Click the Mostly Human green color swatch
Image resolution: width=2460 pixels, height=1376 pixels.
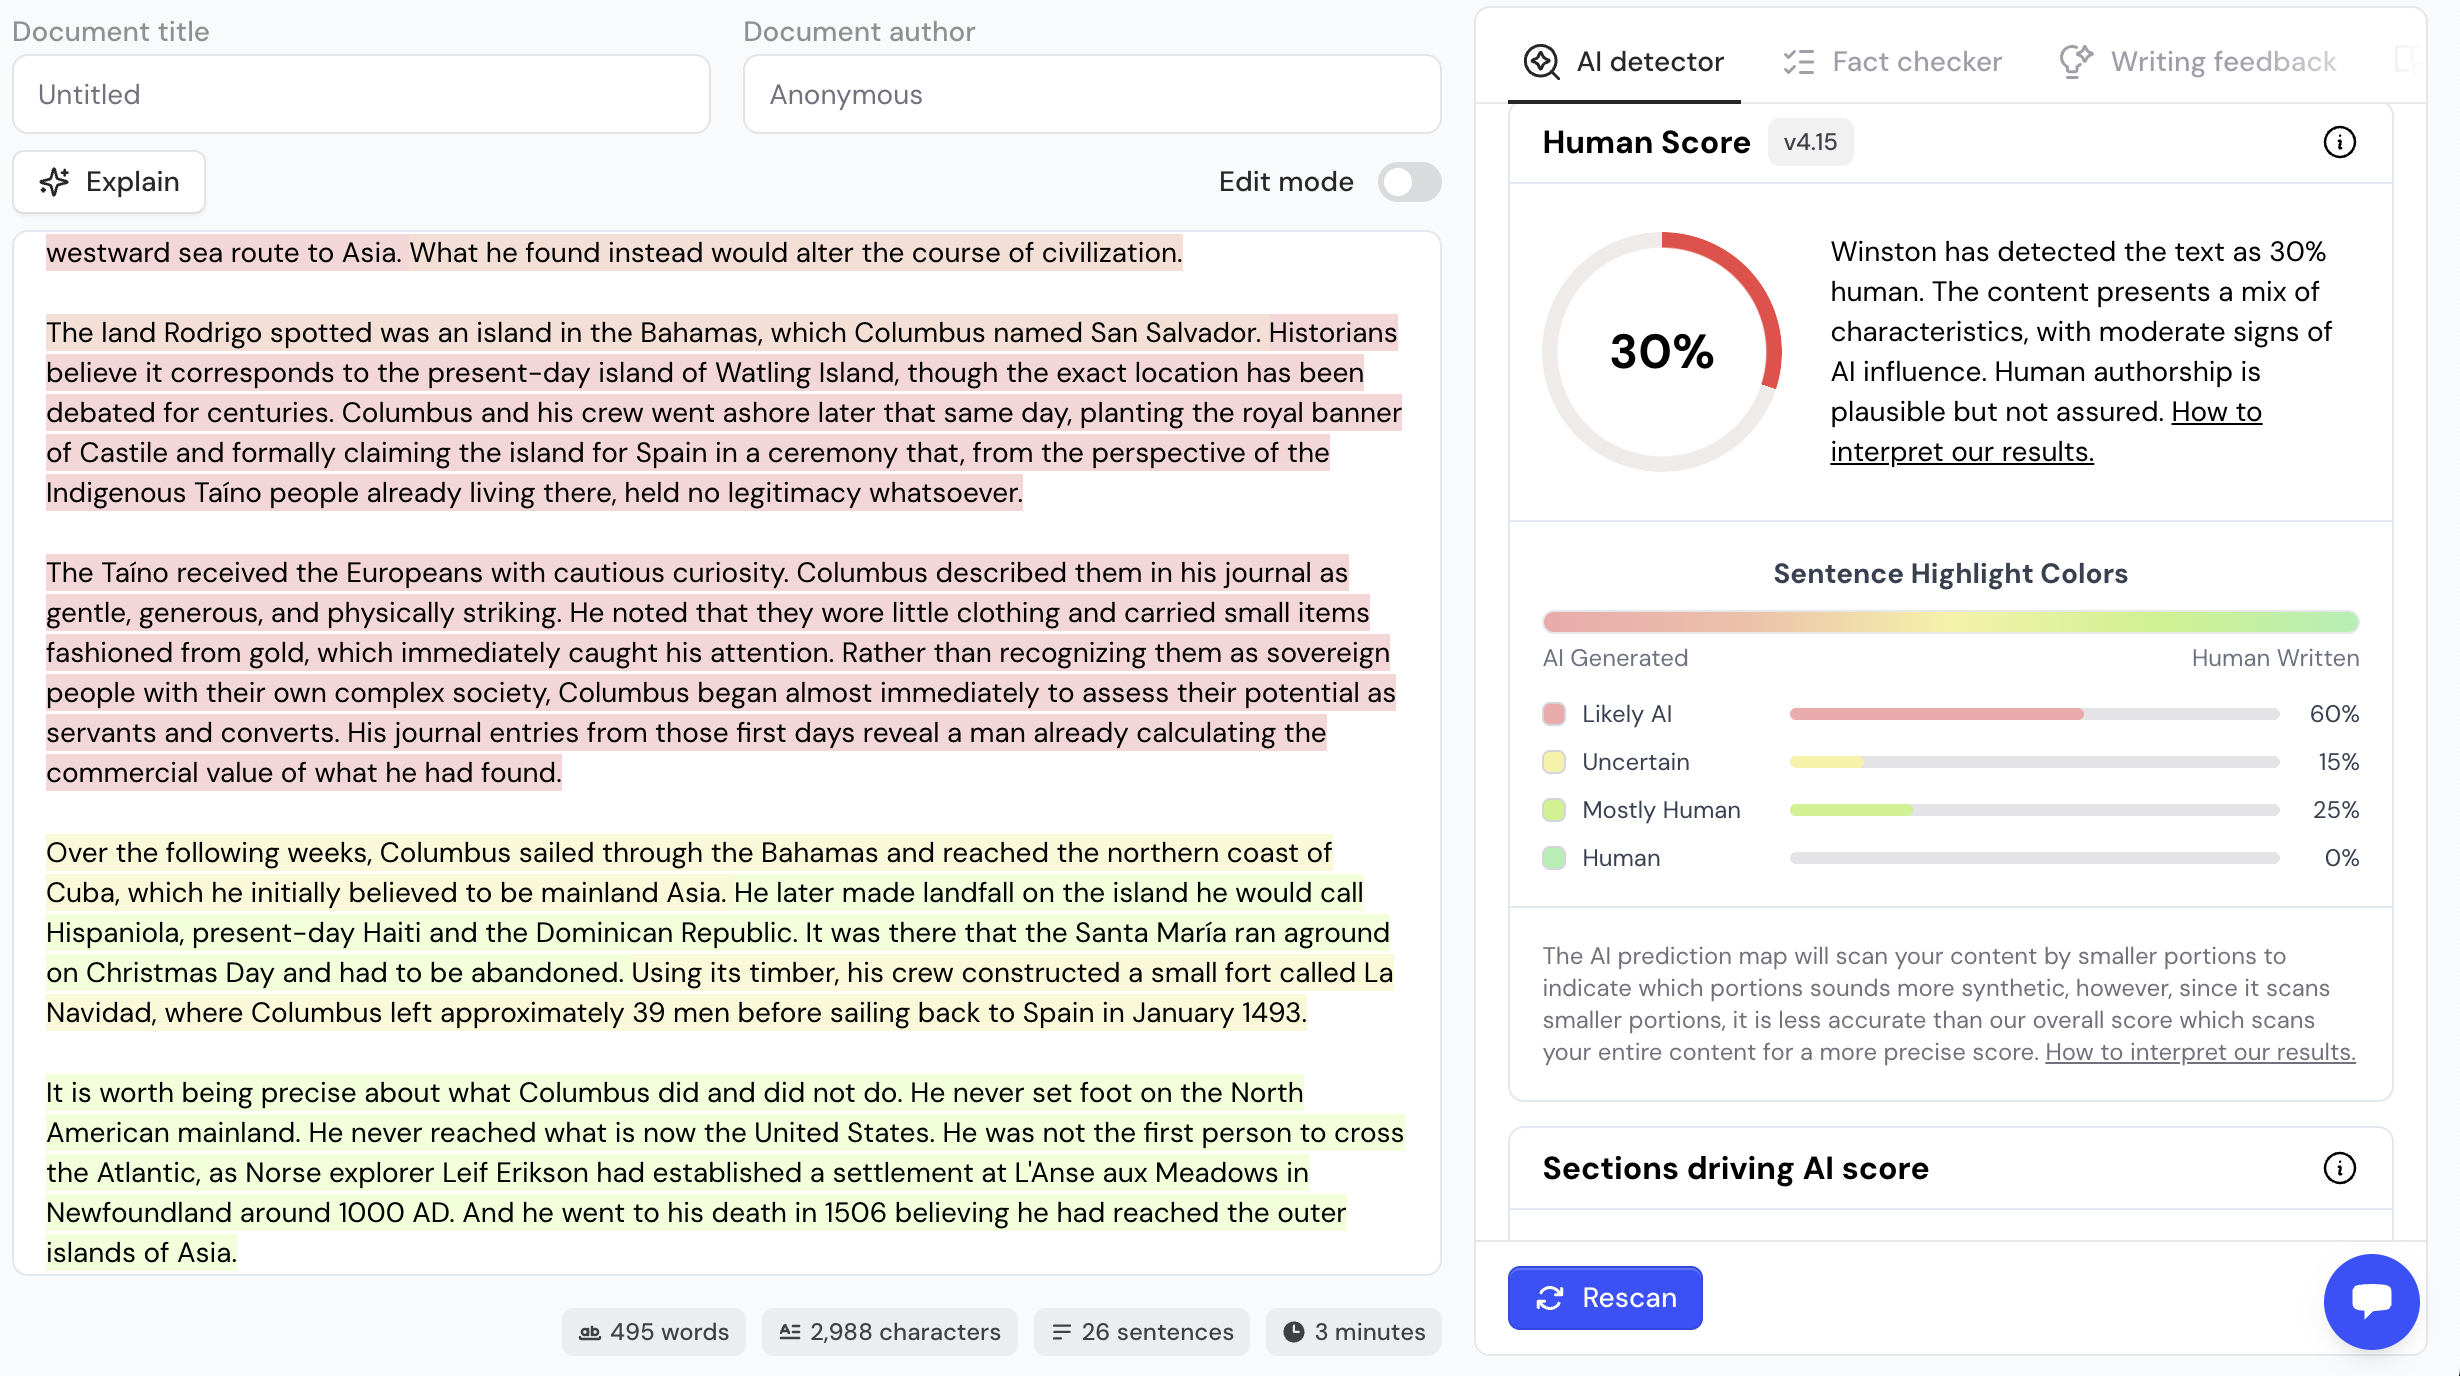[1554, 810]
